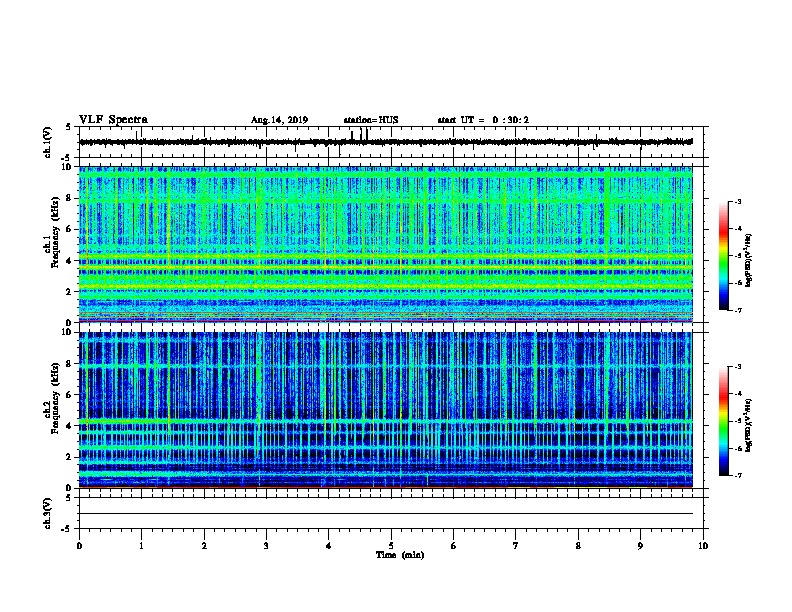The height and width of the screenshot is (612, 792).
Task: Click the "-3" tick on the ch.1 colorbar
Action: [x=737, y=202]
